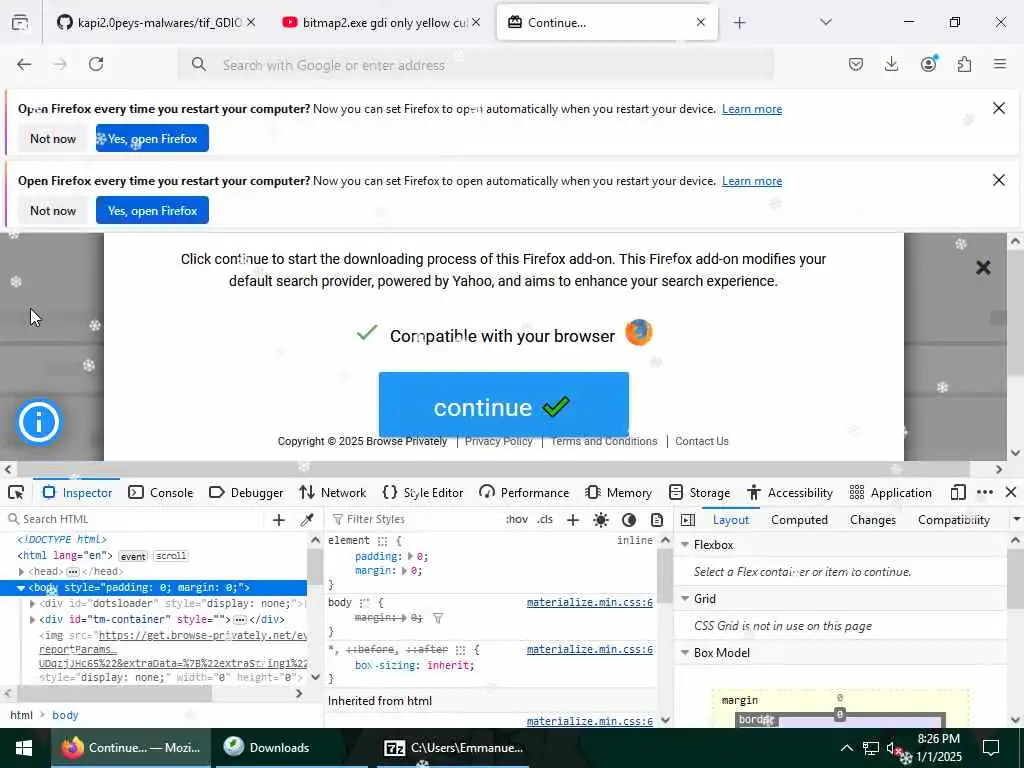Reload the current page

tap(96, 64)
